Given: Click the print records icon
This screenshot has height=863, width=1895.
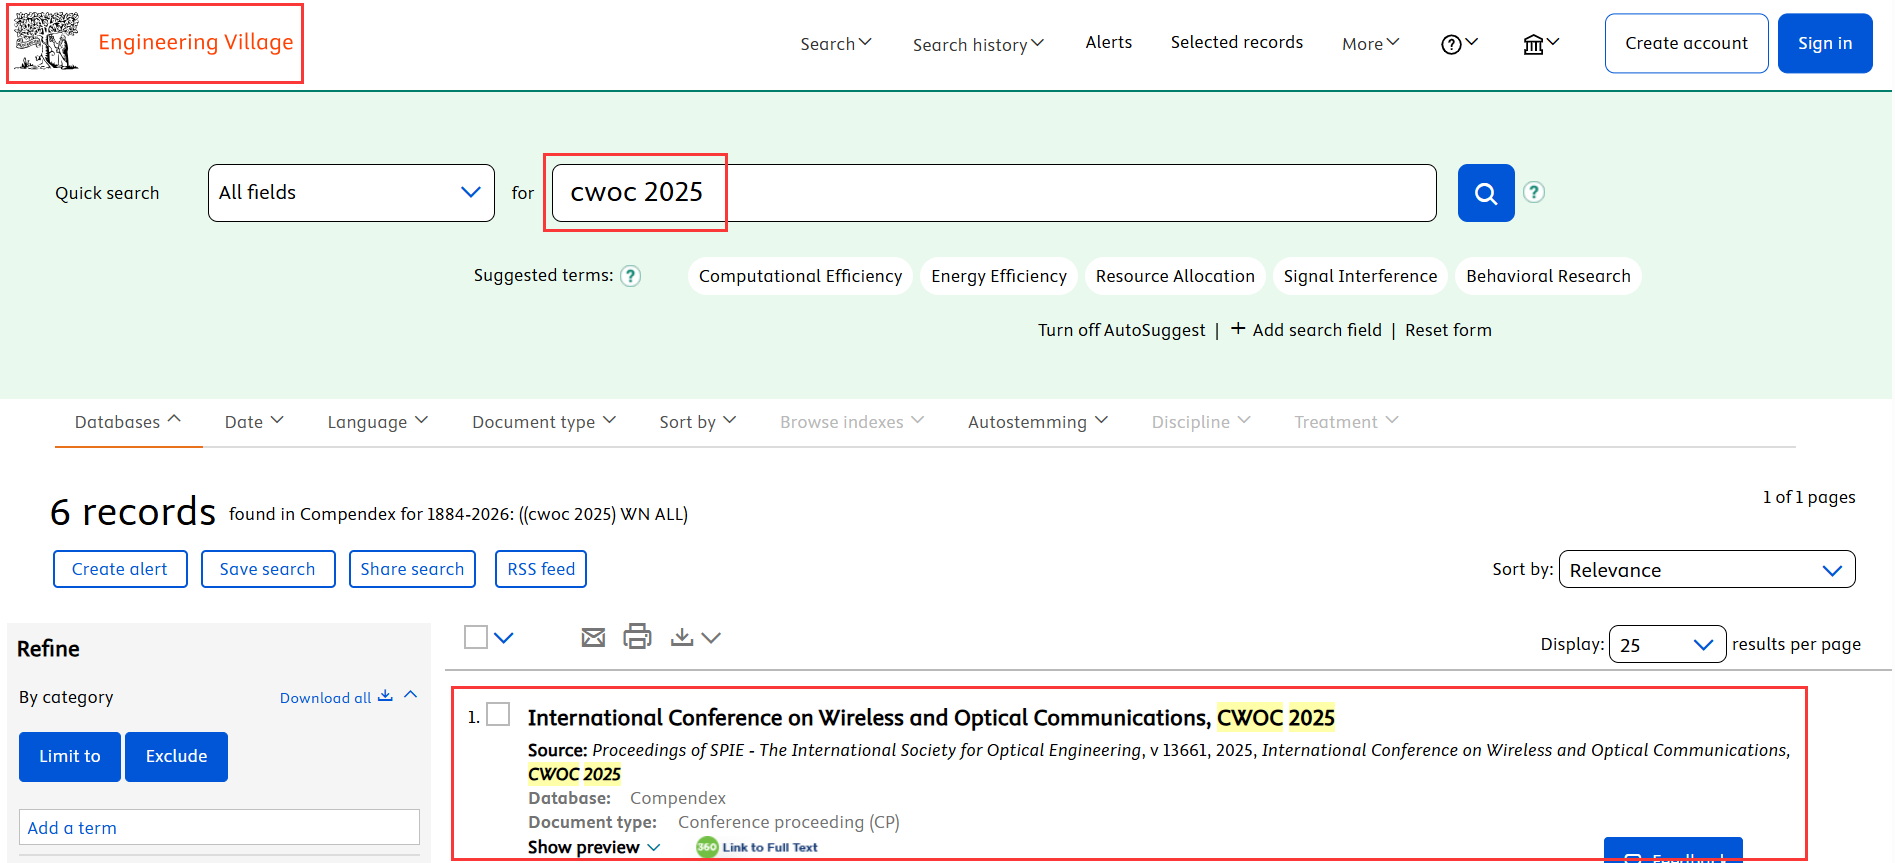Looking at the screenshot, I should (x=637, y=637).
